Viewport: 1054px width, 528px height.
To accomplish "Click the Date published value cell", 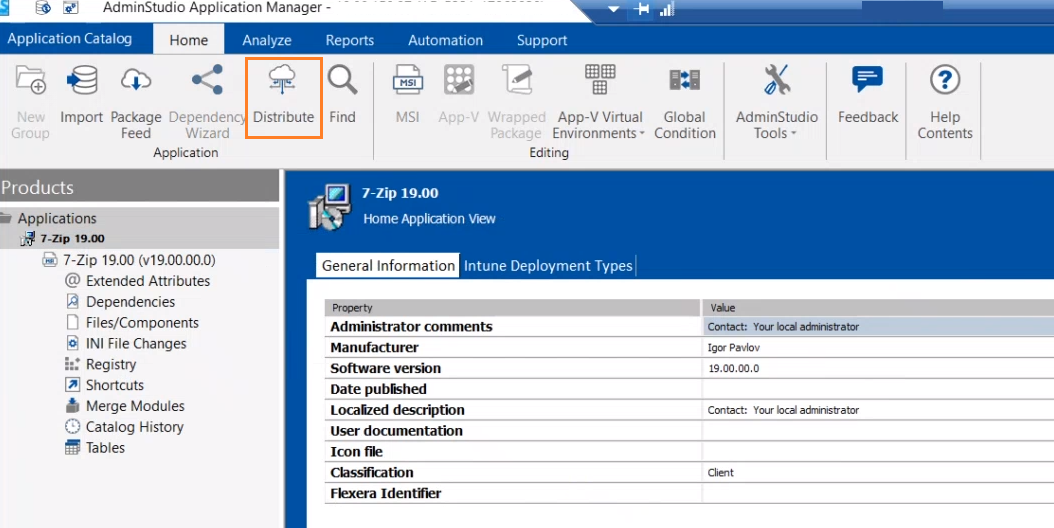I will (878, 389).
